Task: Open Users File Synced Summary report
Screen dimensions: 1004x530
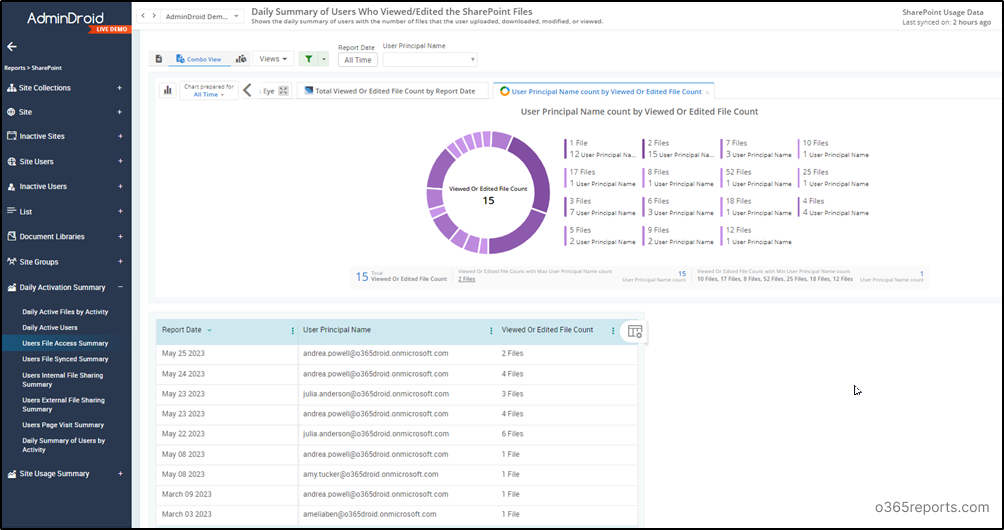Action: click(x=65, y=359)
